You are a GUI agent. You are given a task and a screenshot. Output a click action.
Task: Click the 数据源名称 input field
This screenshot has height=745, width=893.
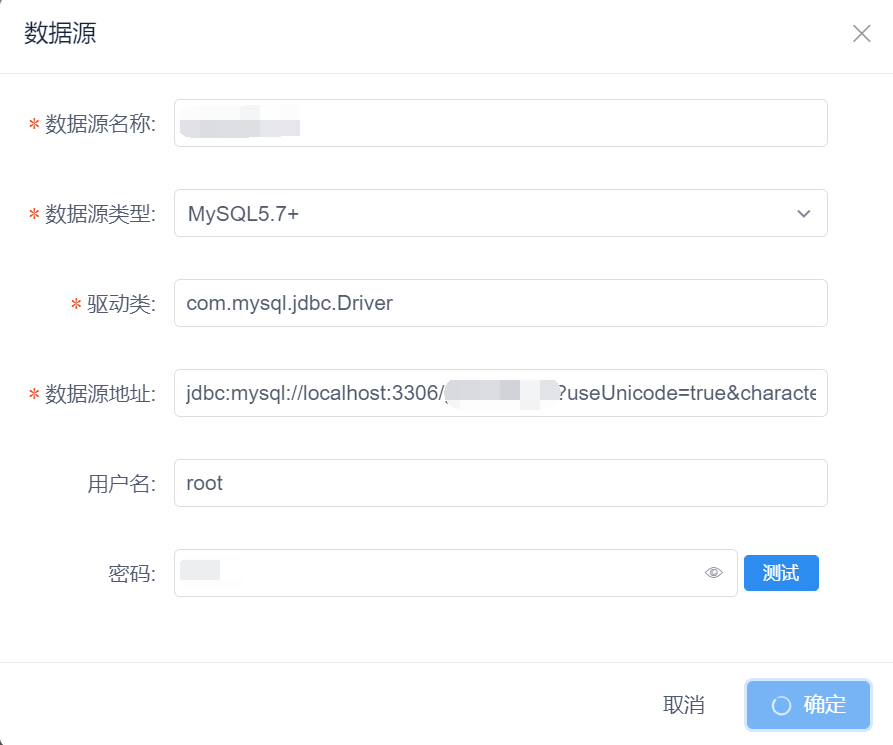coord(501,123)
